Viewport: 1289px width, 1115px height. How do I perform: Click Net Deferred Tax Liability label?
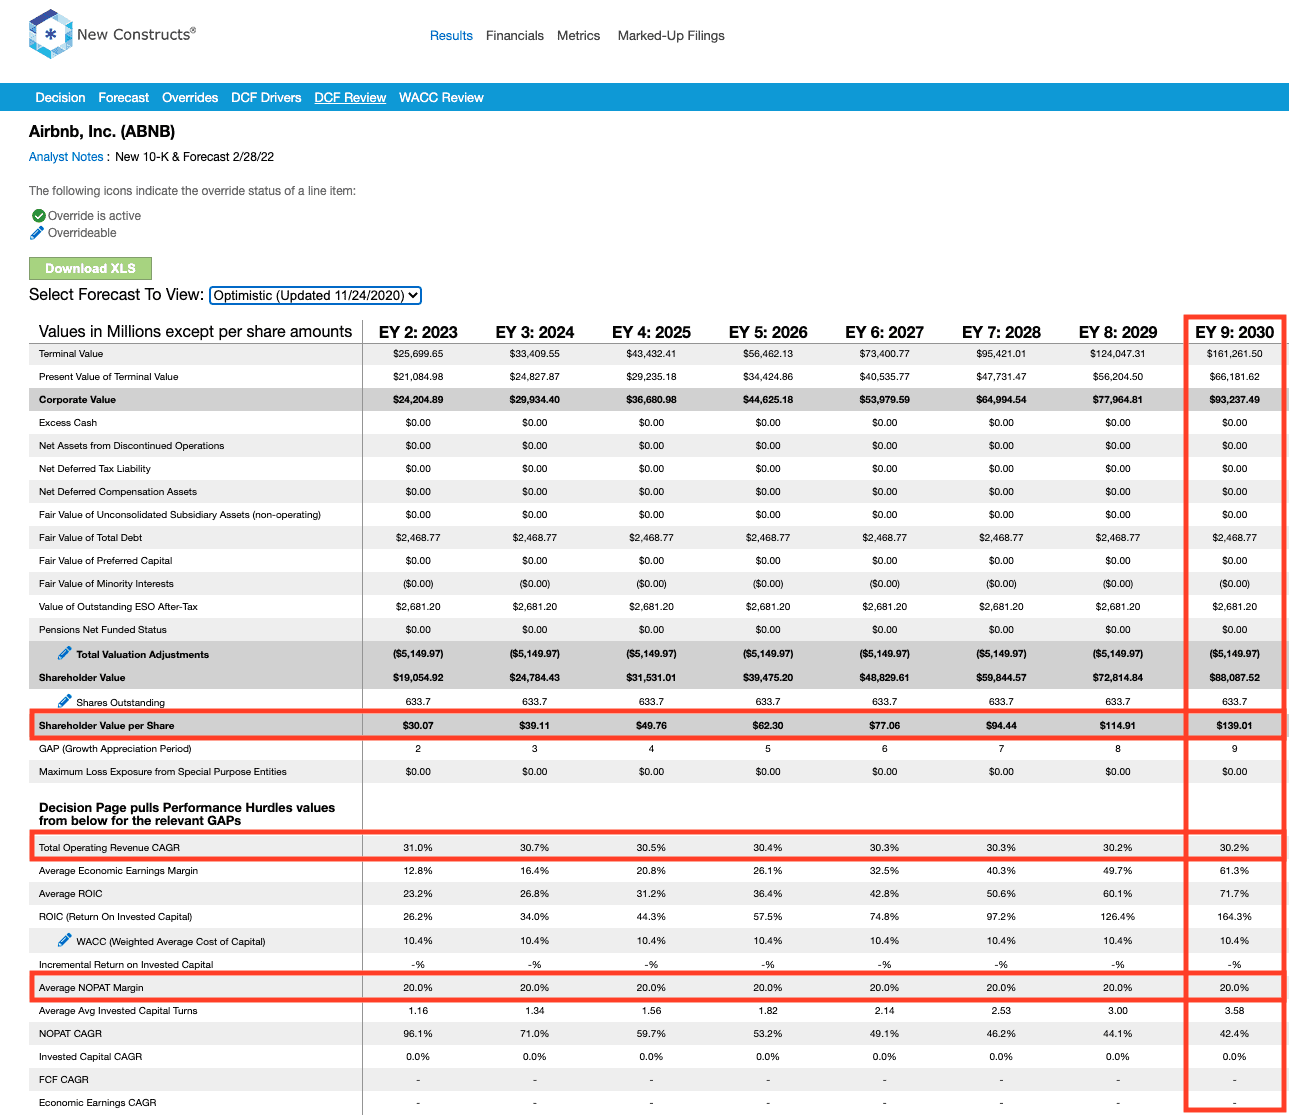click(x=95, y=469)
